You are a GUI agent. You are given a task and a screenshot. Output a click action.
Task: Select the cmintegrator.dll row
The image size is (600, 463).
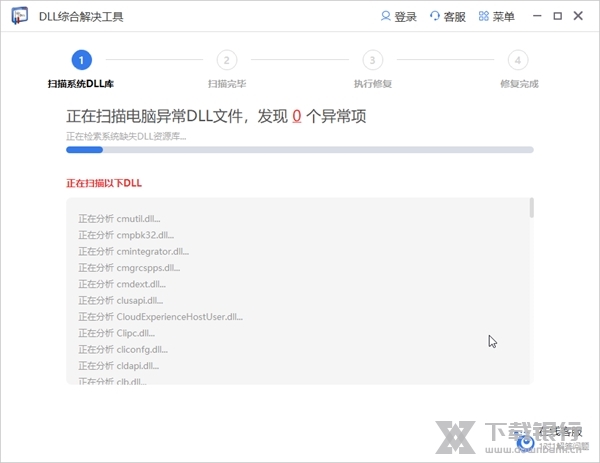[x=134, y=251]
